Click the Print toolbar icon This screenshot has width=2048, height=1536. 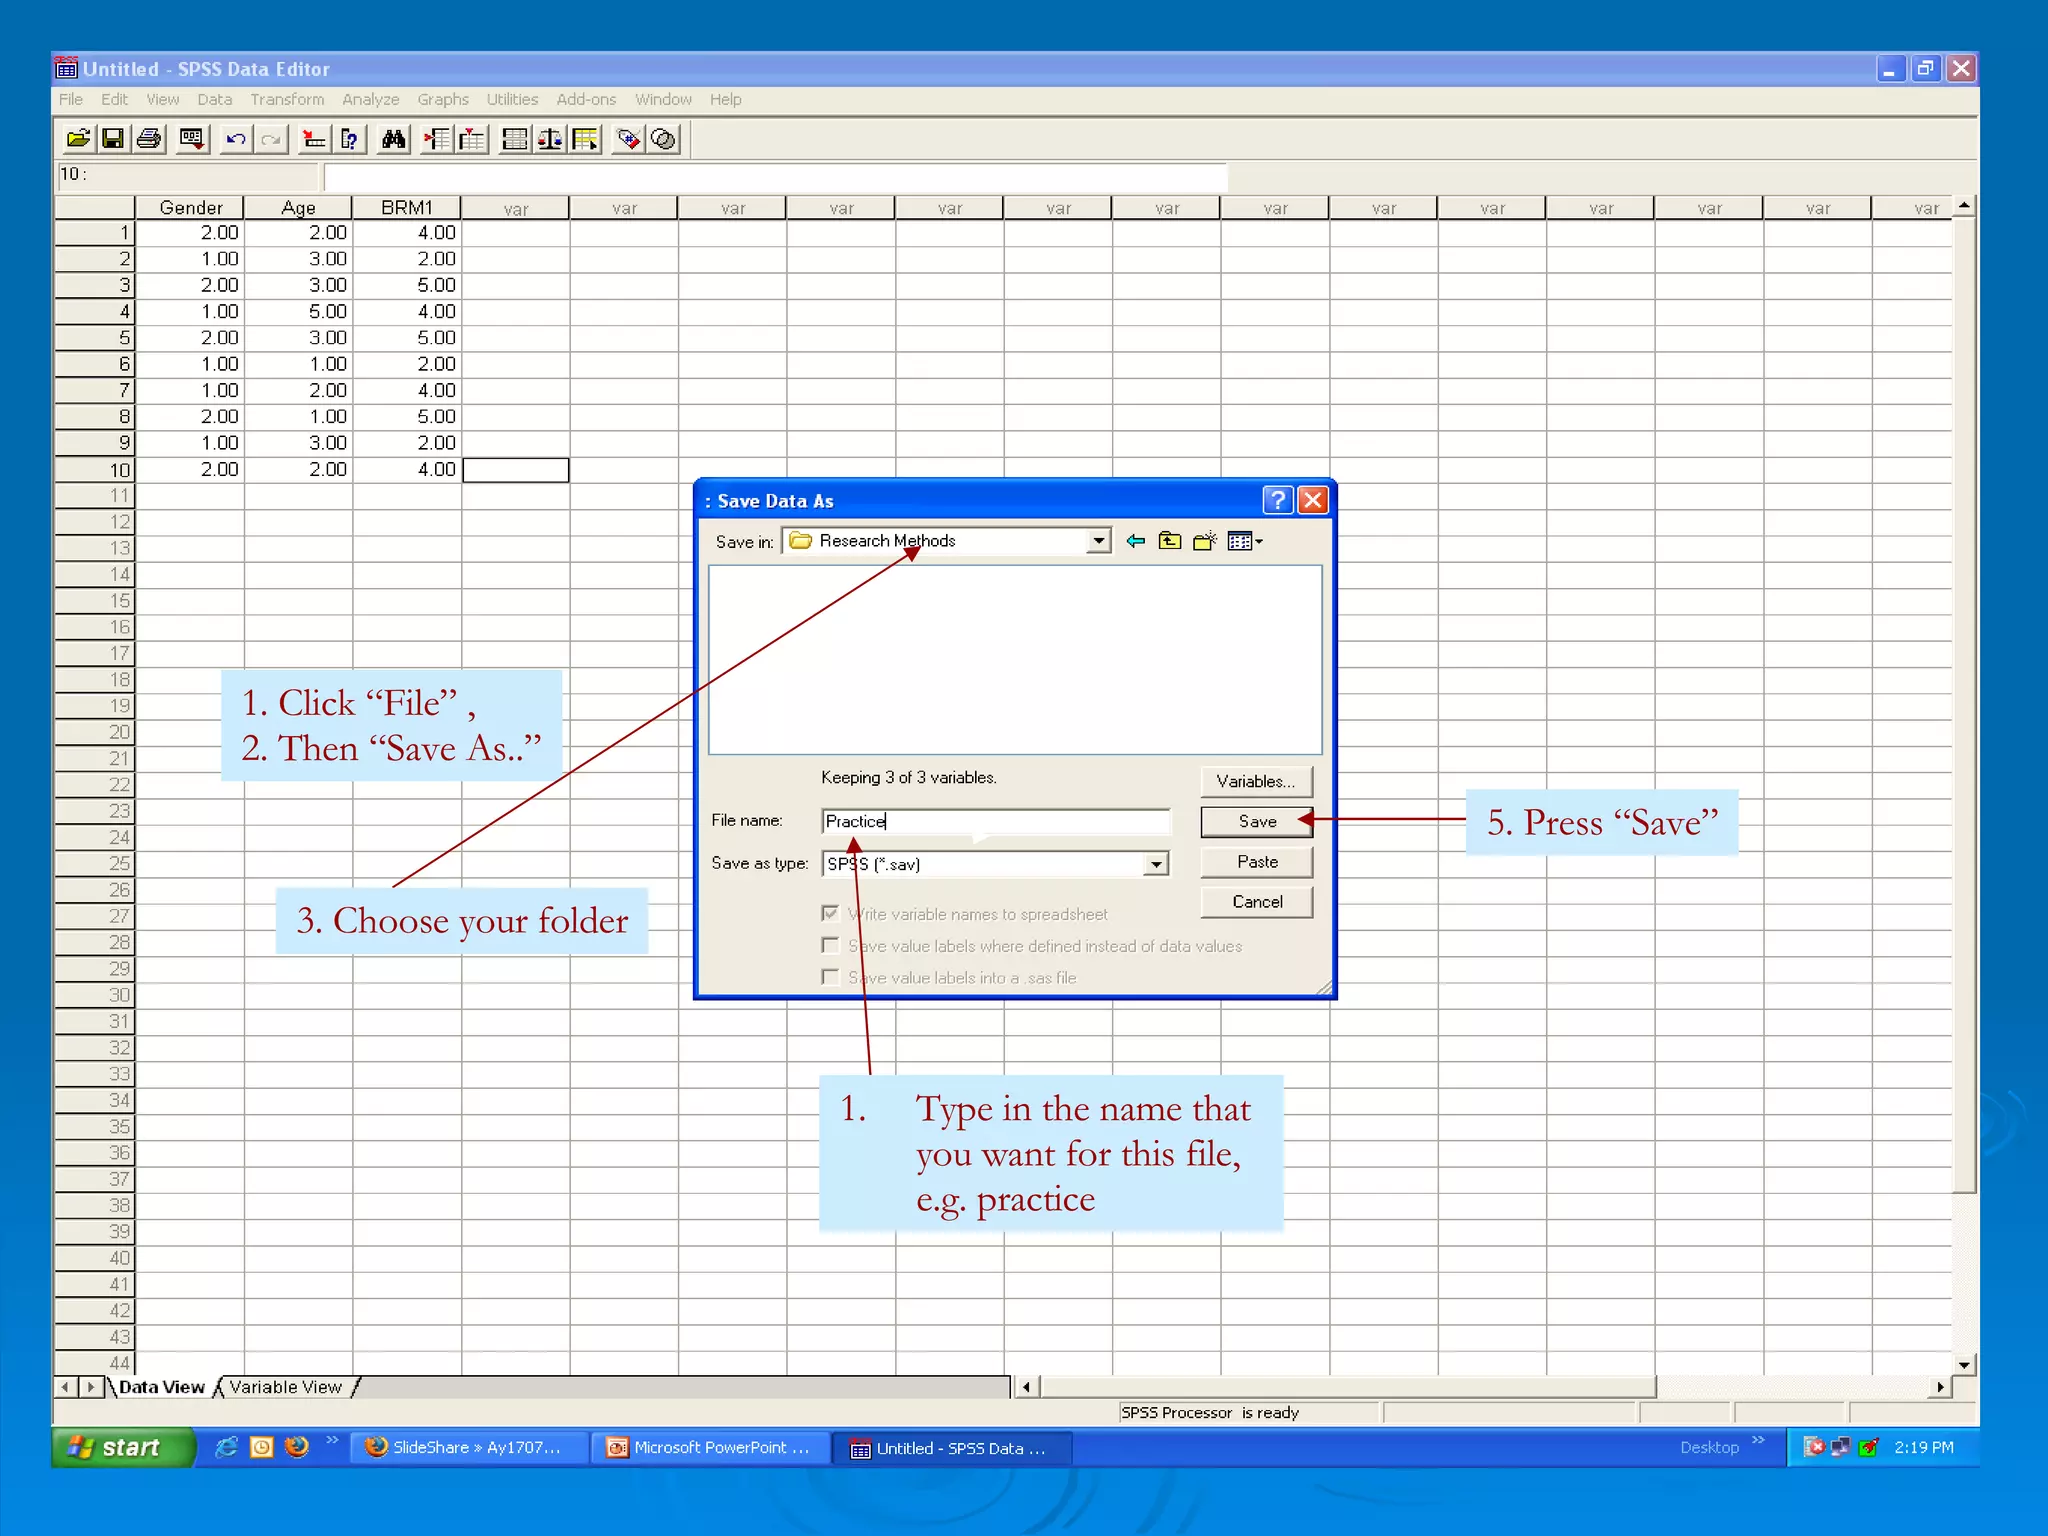[149, 139]
